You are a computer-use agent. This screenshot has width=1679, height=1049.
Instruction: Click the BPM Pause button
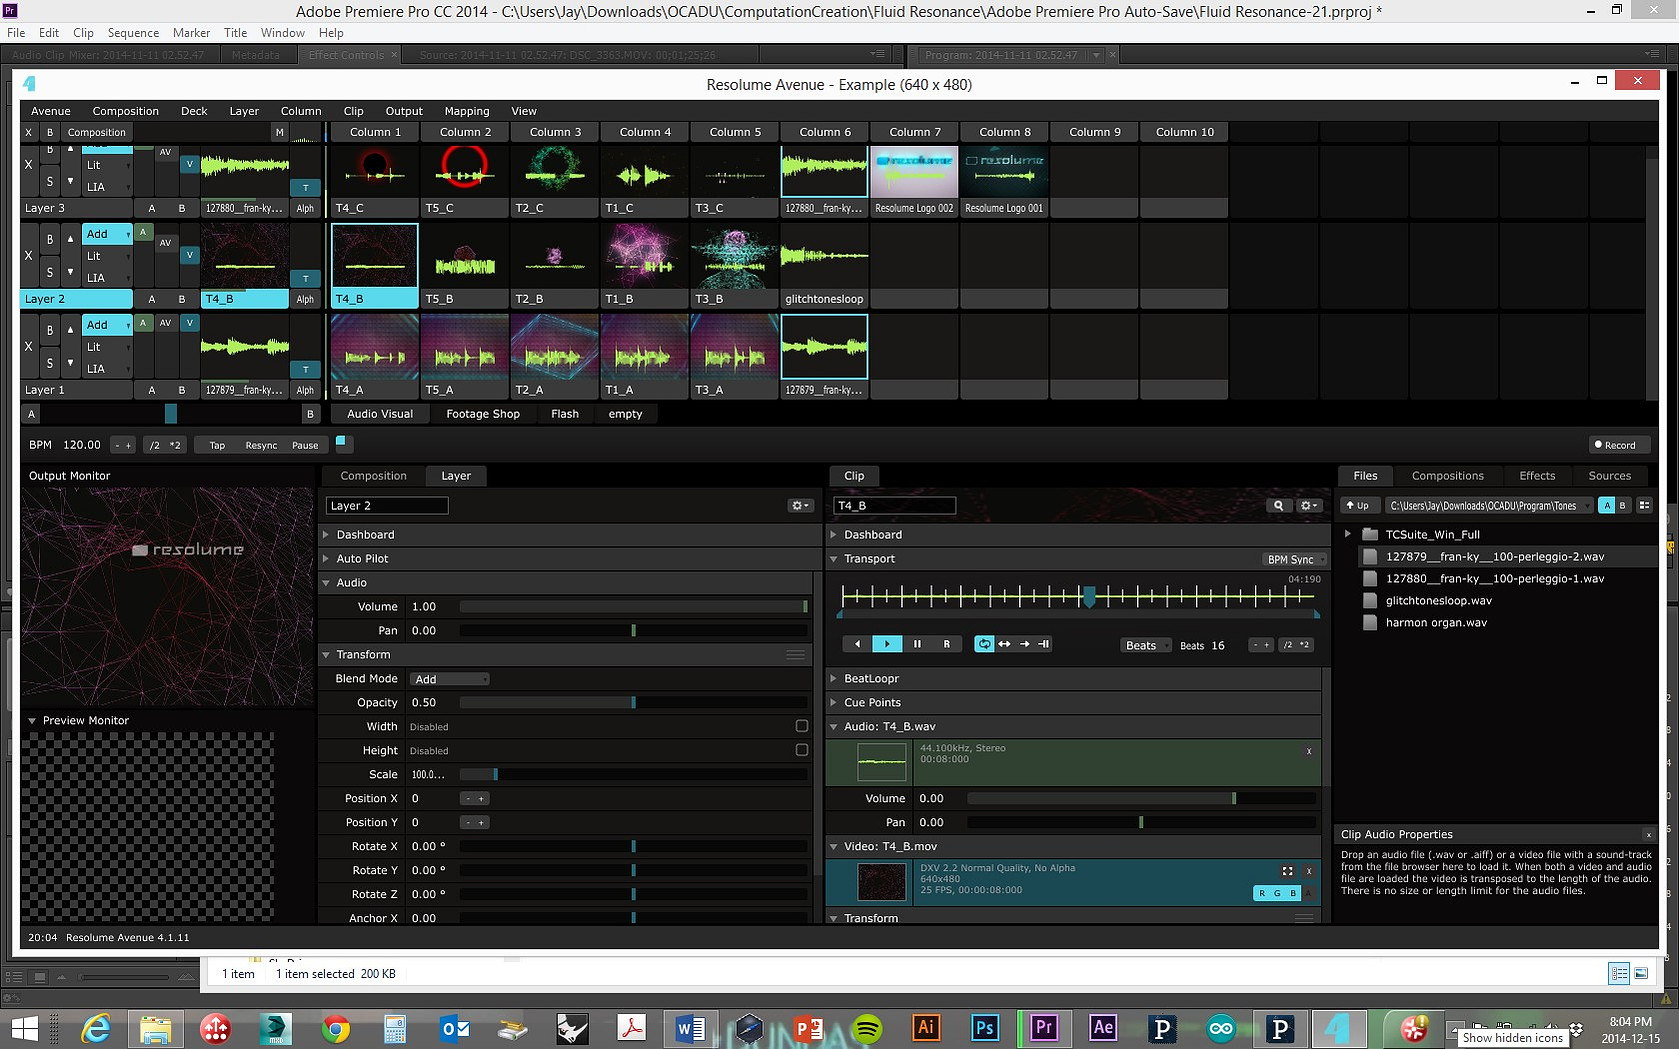pyautogui.click(x=305, y=445)
